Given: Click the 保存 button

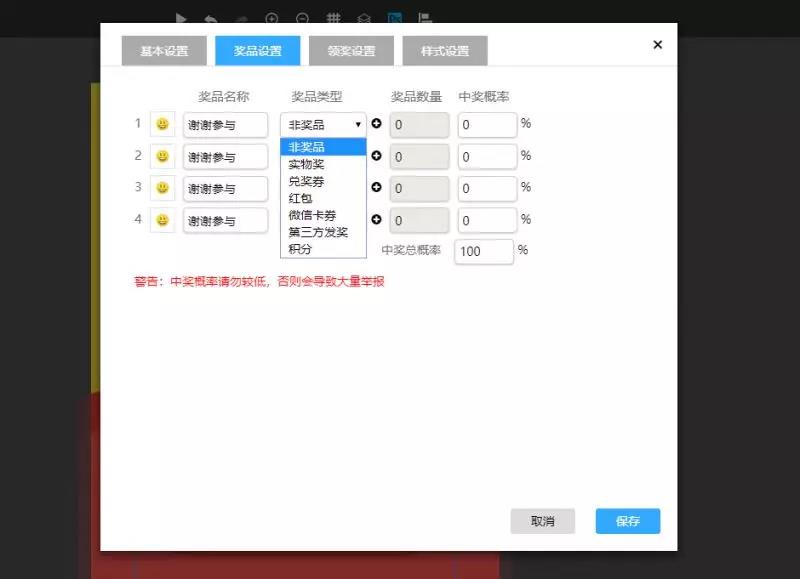Looking at the screenshot, I should click(628, 521).
